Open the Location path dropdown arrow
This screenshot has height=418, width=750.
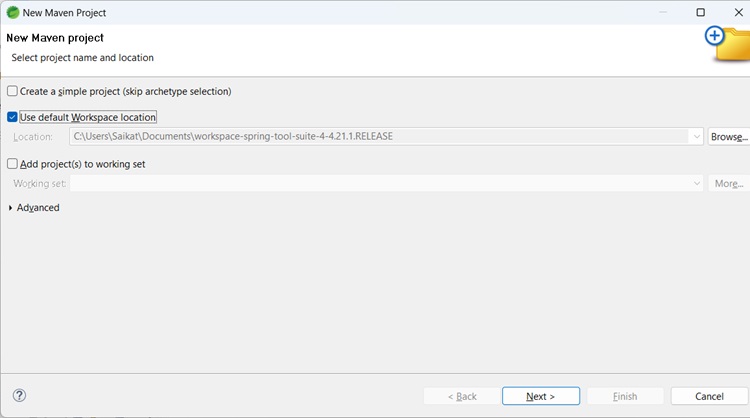click(x=695, y=136)
